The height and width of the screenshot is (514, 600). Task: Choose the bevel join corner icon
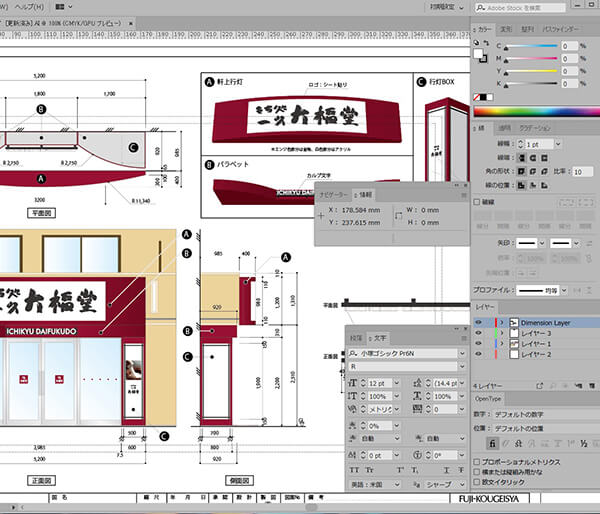tap(544, 171)
